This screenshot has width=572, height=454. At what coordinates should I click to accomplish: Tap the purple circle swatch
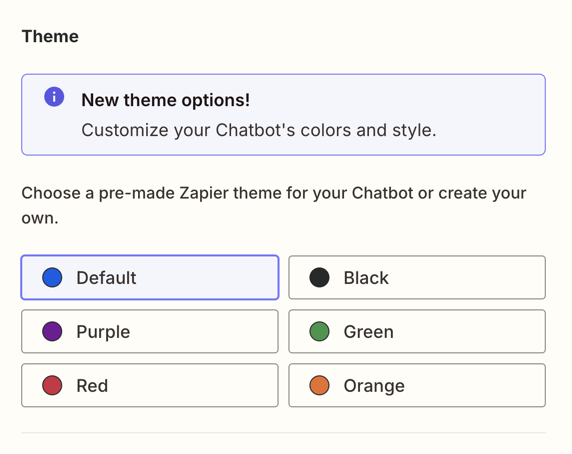52,331
